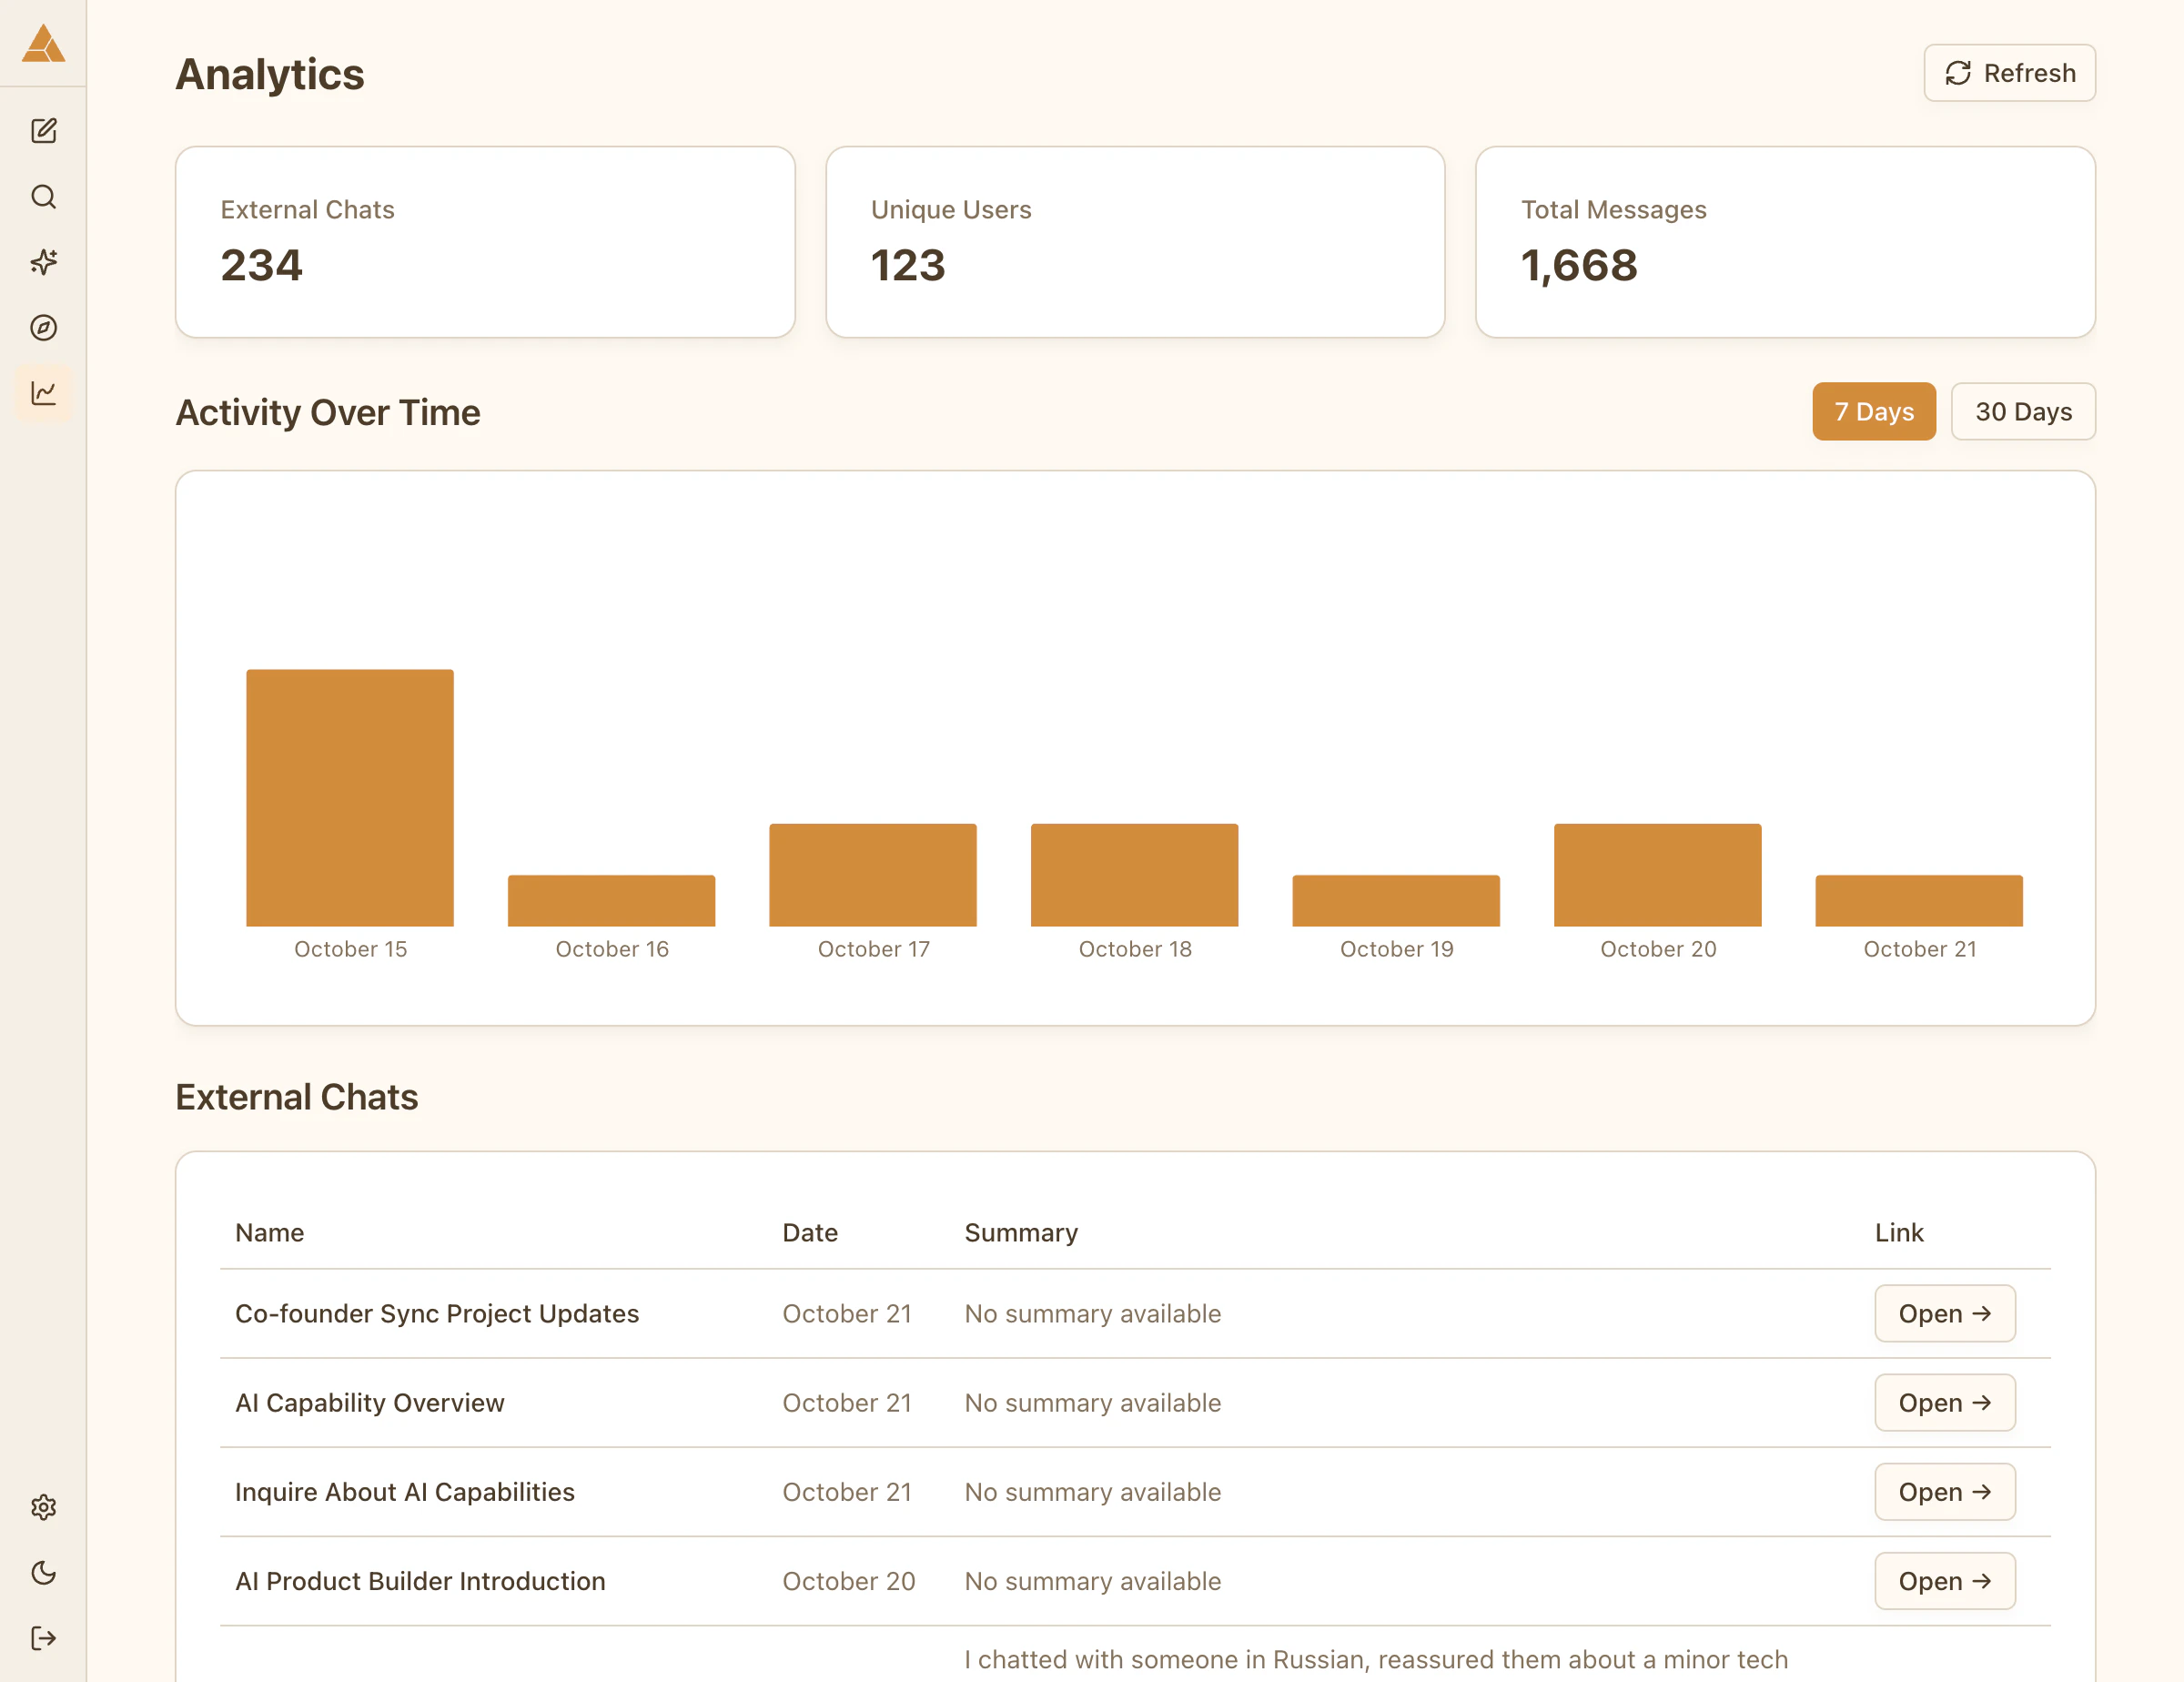Screen dimensions: 2184x1682
Task: Select the search icon in the sidebar
Action: (44, 196)
